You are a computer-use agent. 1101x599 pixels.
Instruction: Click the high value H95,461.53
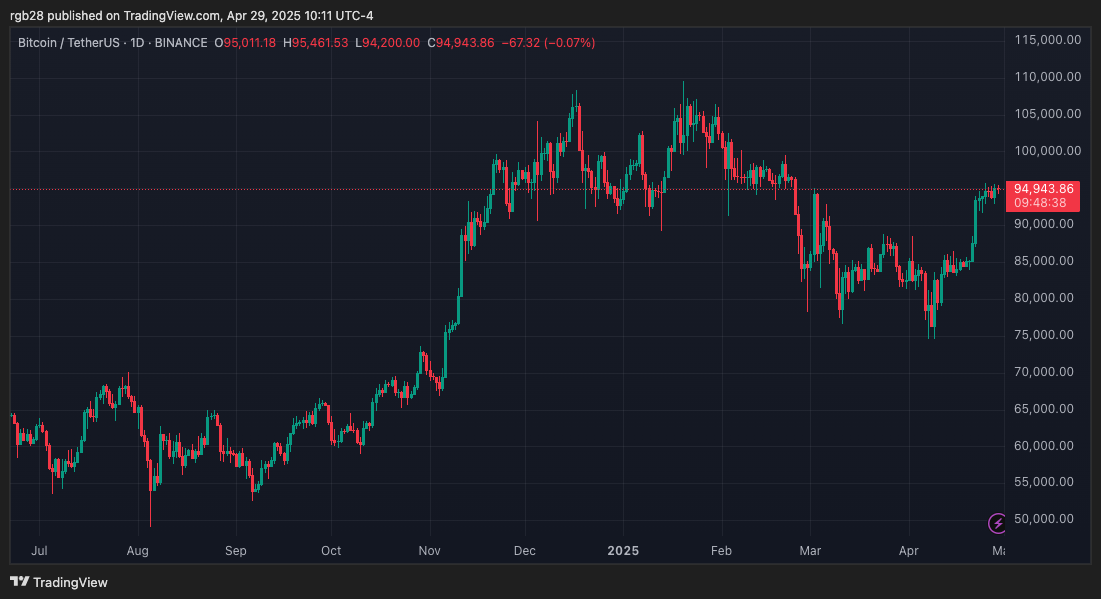pos(315,43)
